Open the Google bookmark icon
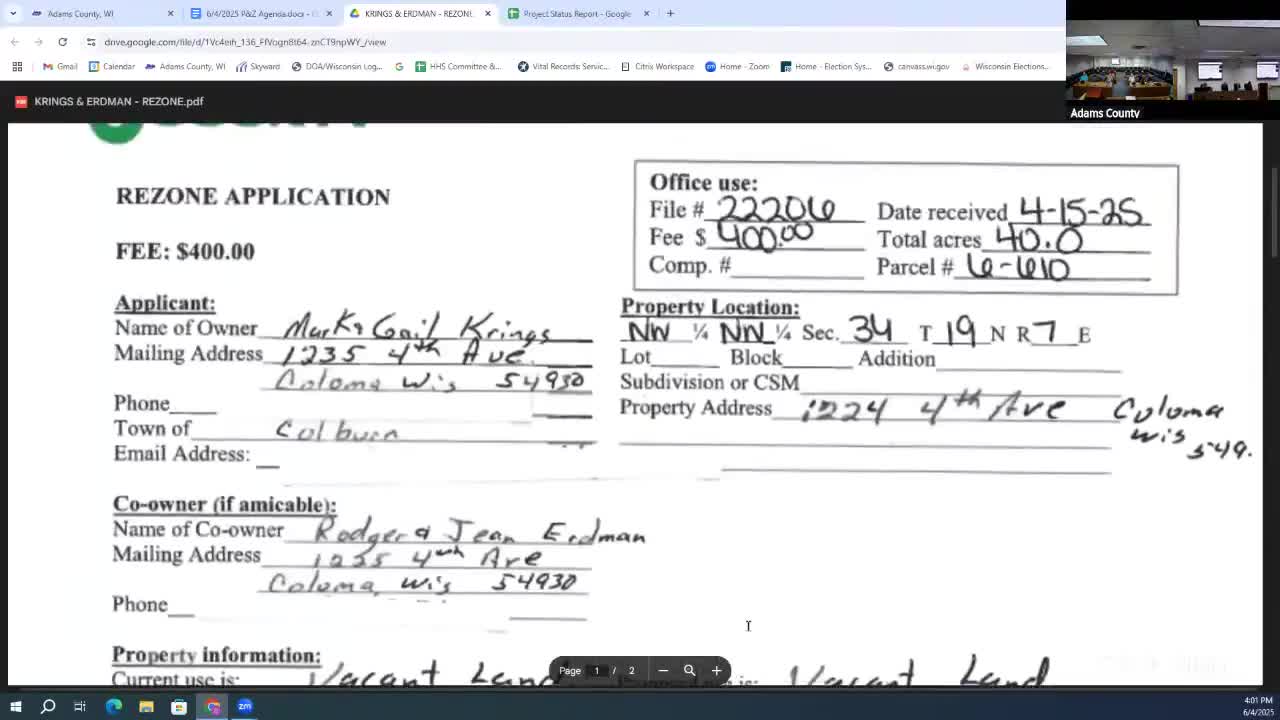This screenshot has height=720, width=1280. click(x=399, y=66)
